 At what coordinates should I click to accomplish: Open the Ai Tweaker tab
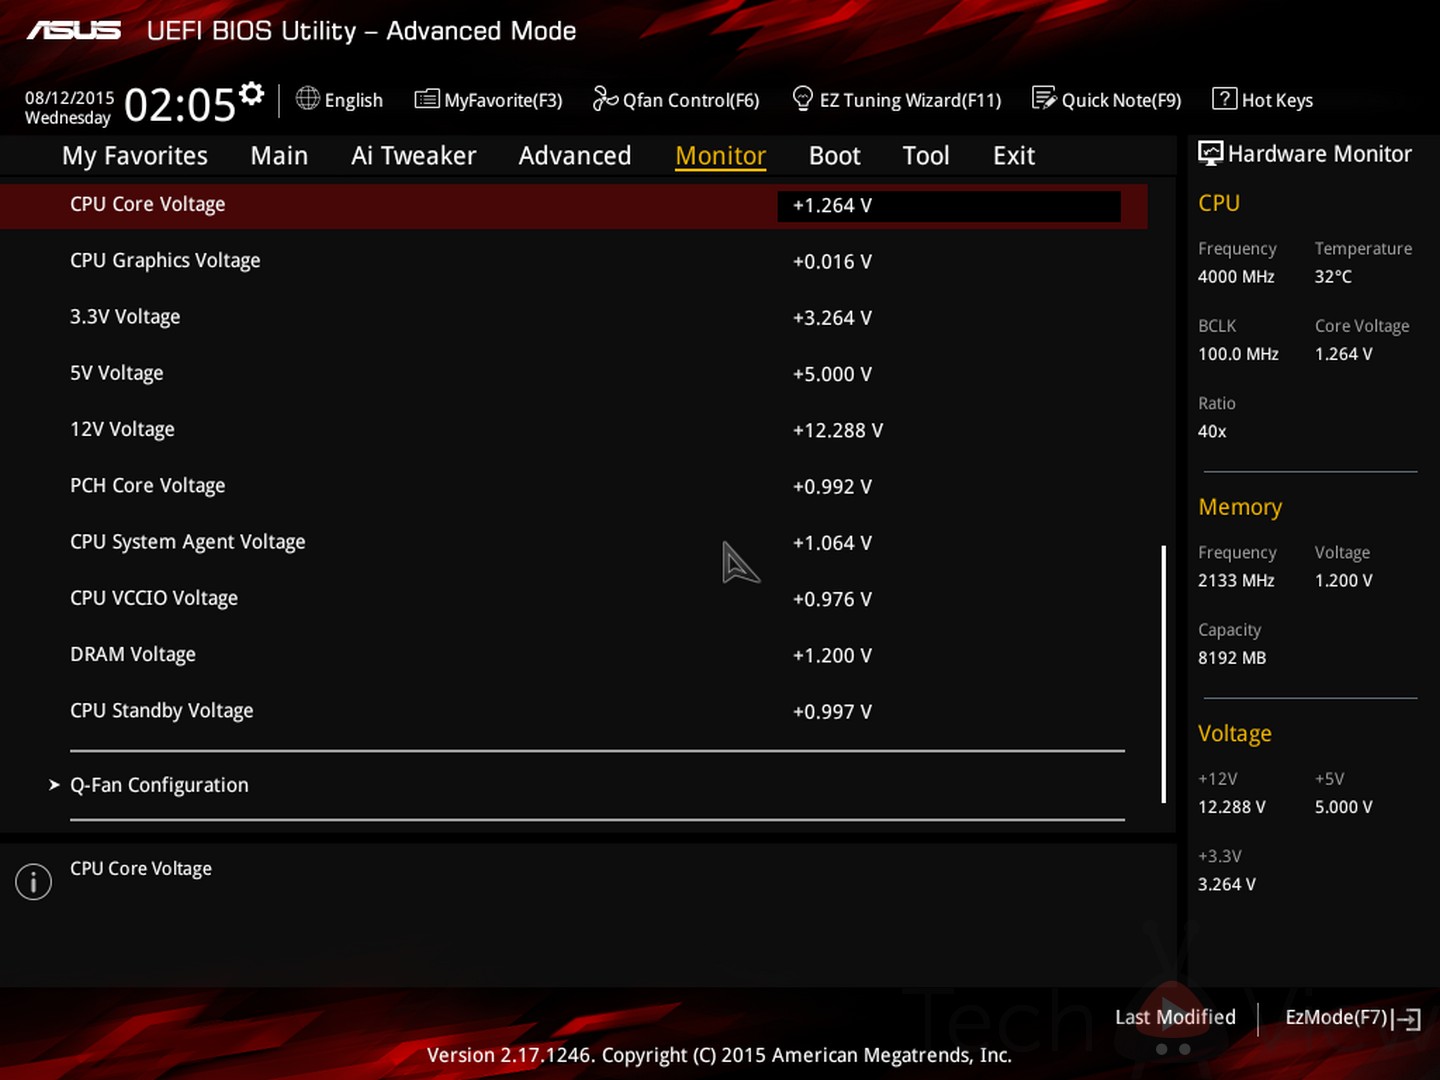413,156
